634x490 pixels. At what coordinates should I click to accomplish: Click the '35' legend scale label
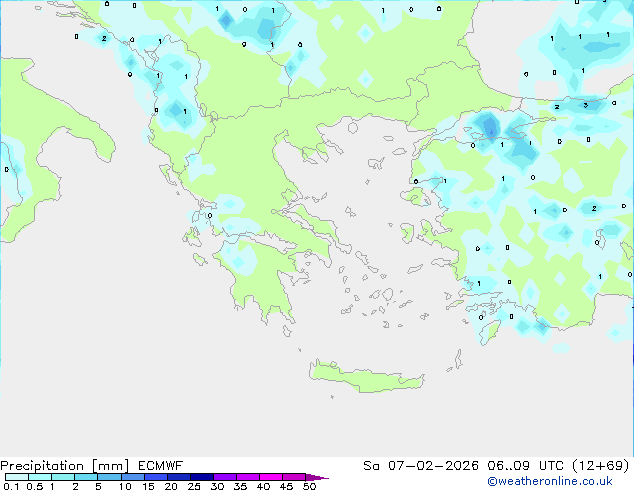coord(240,486)
